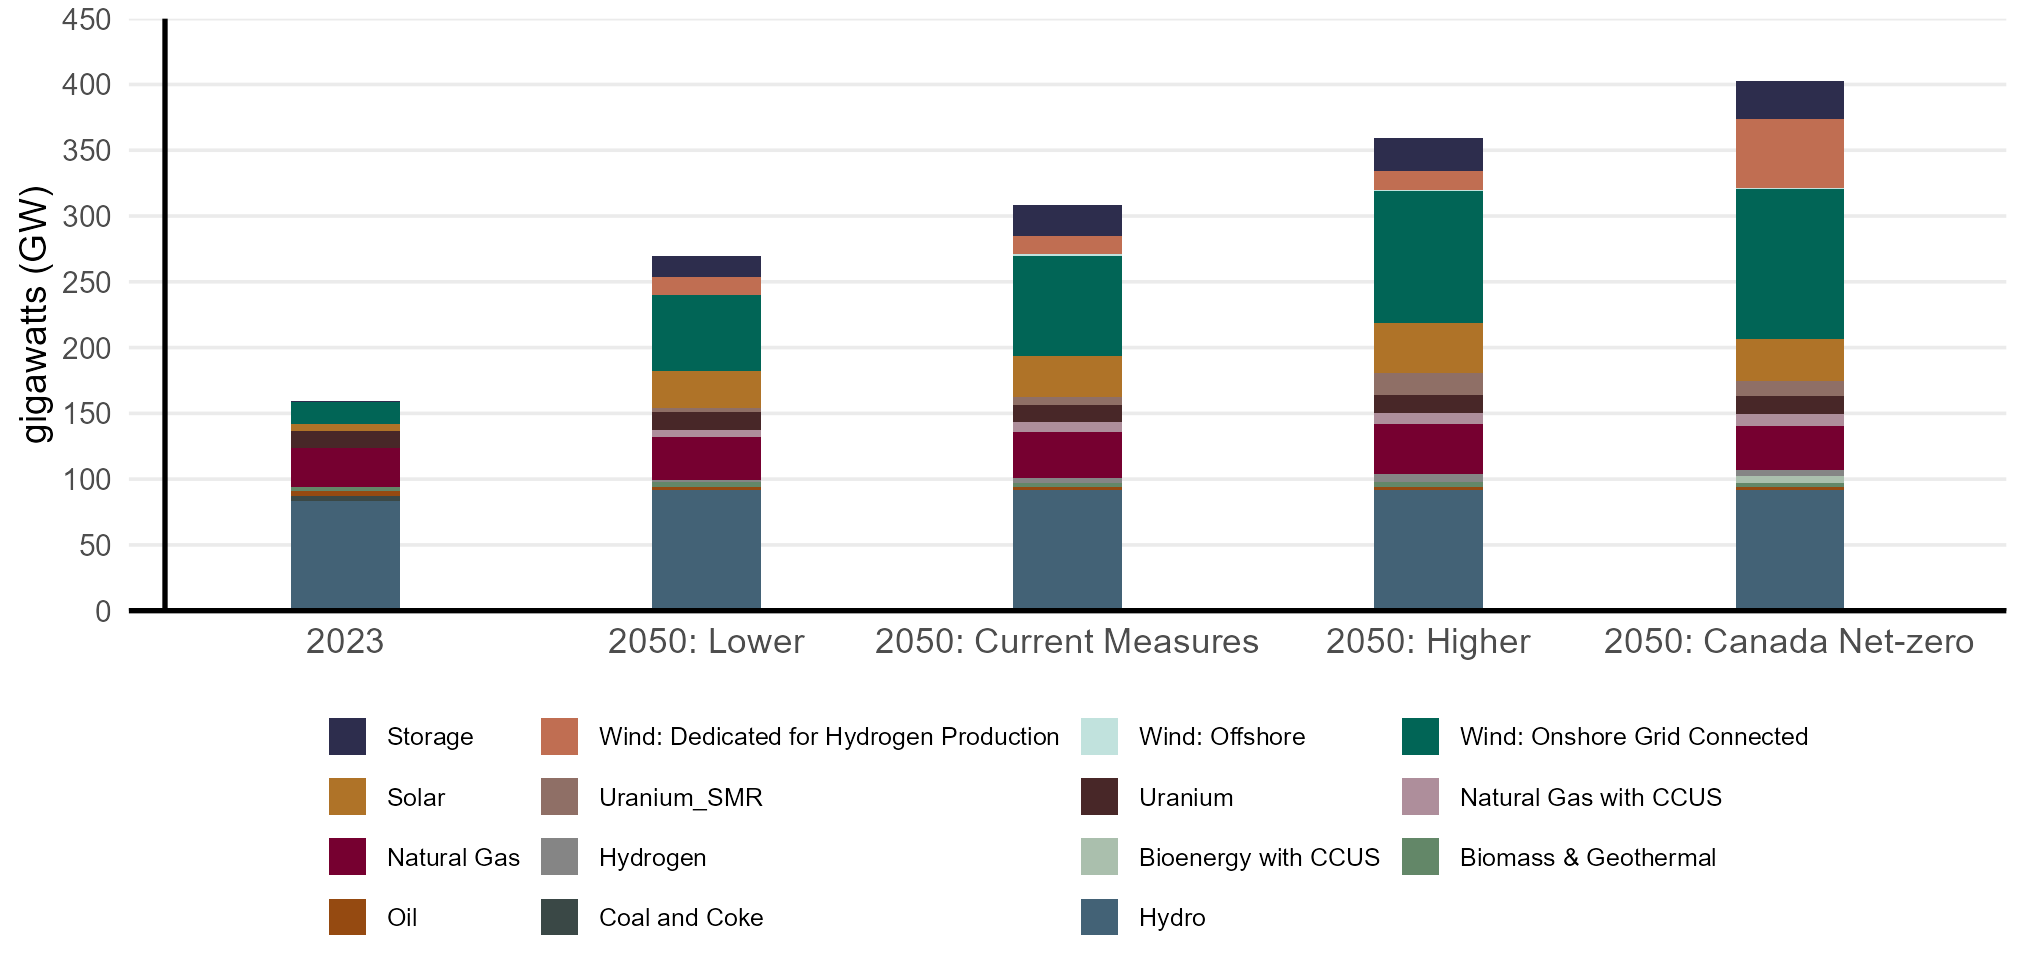Select the Natural Gas legend swatch

click(347, 857)
